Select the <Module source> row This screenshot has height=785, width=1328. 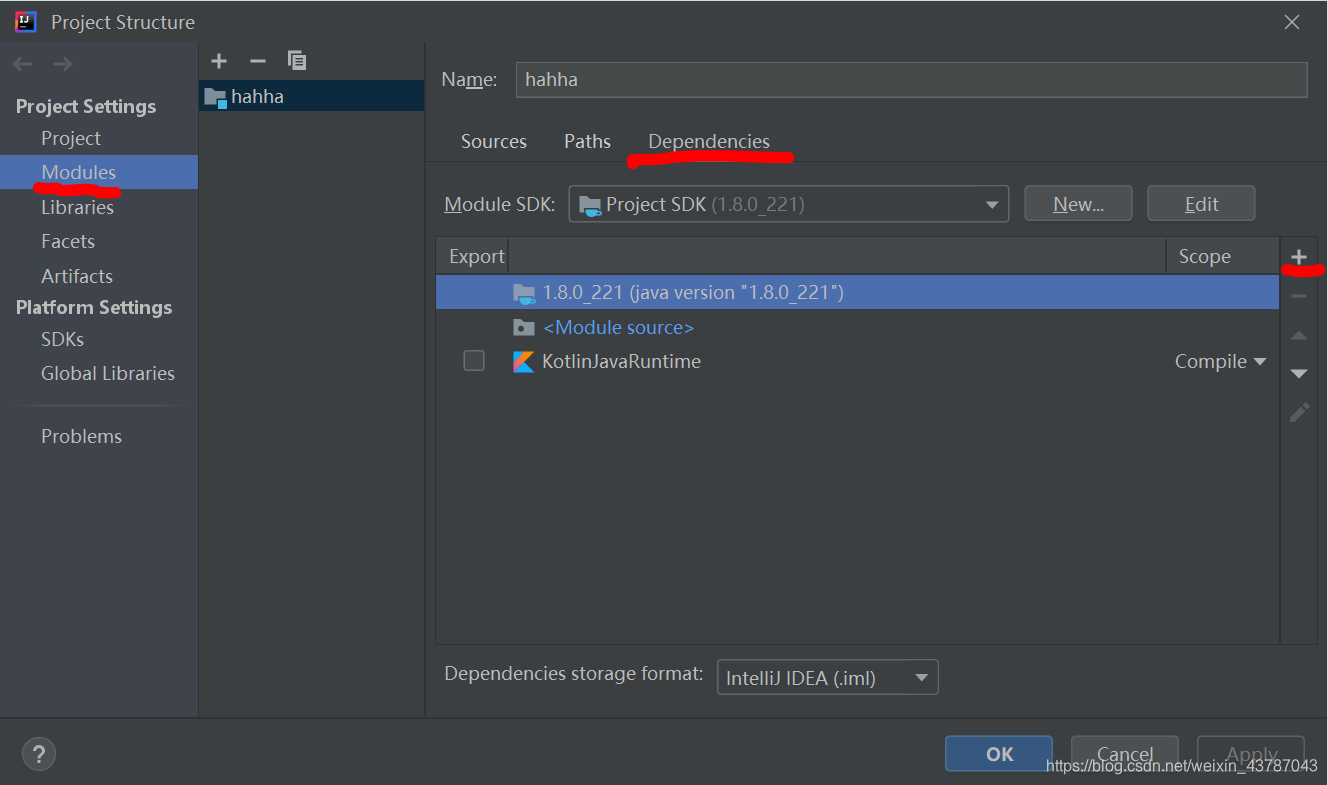857,327
